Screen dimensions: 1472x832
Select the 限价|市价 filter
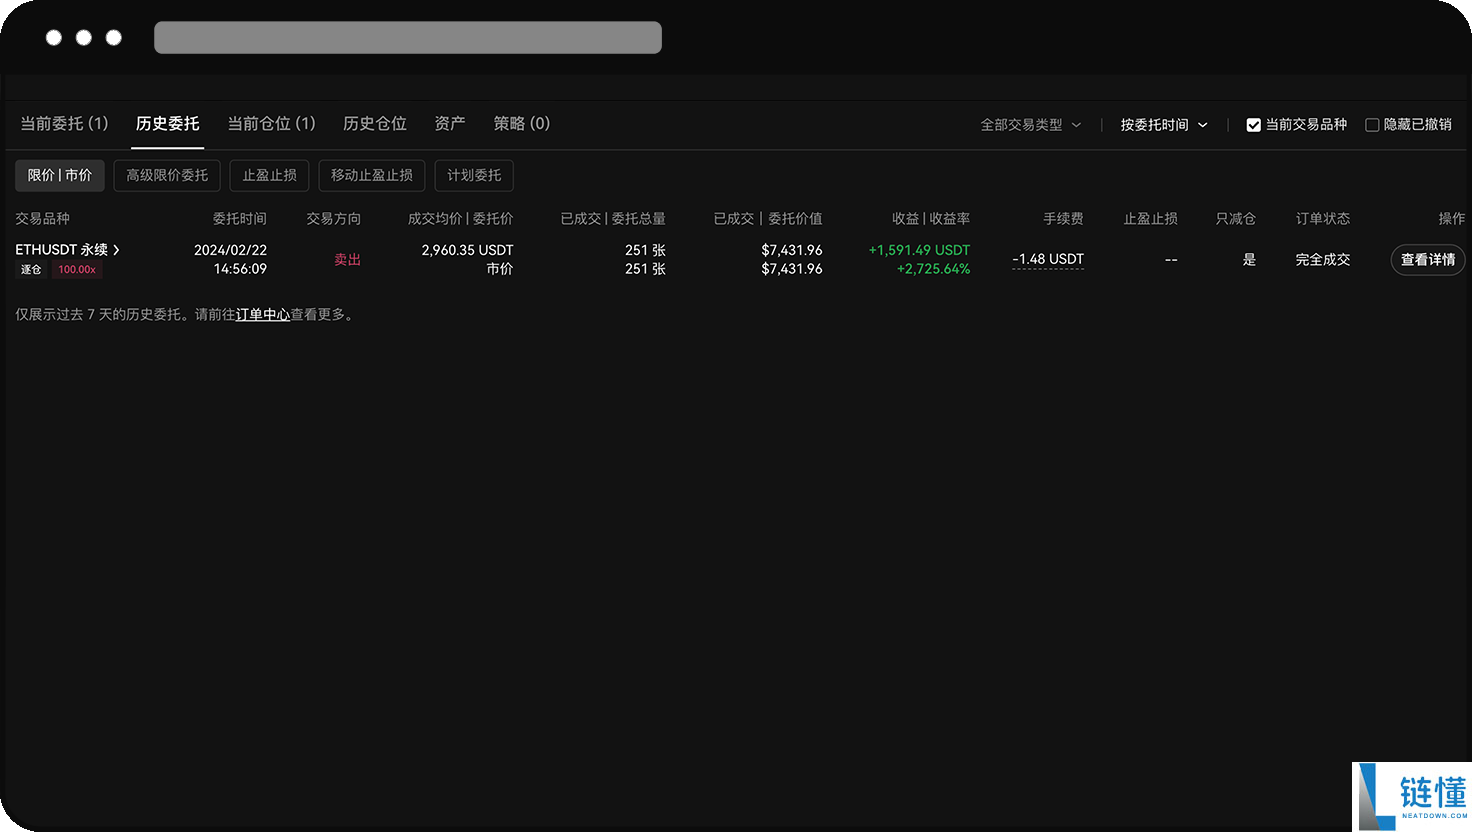[59, 175]
